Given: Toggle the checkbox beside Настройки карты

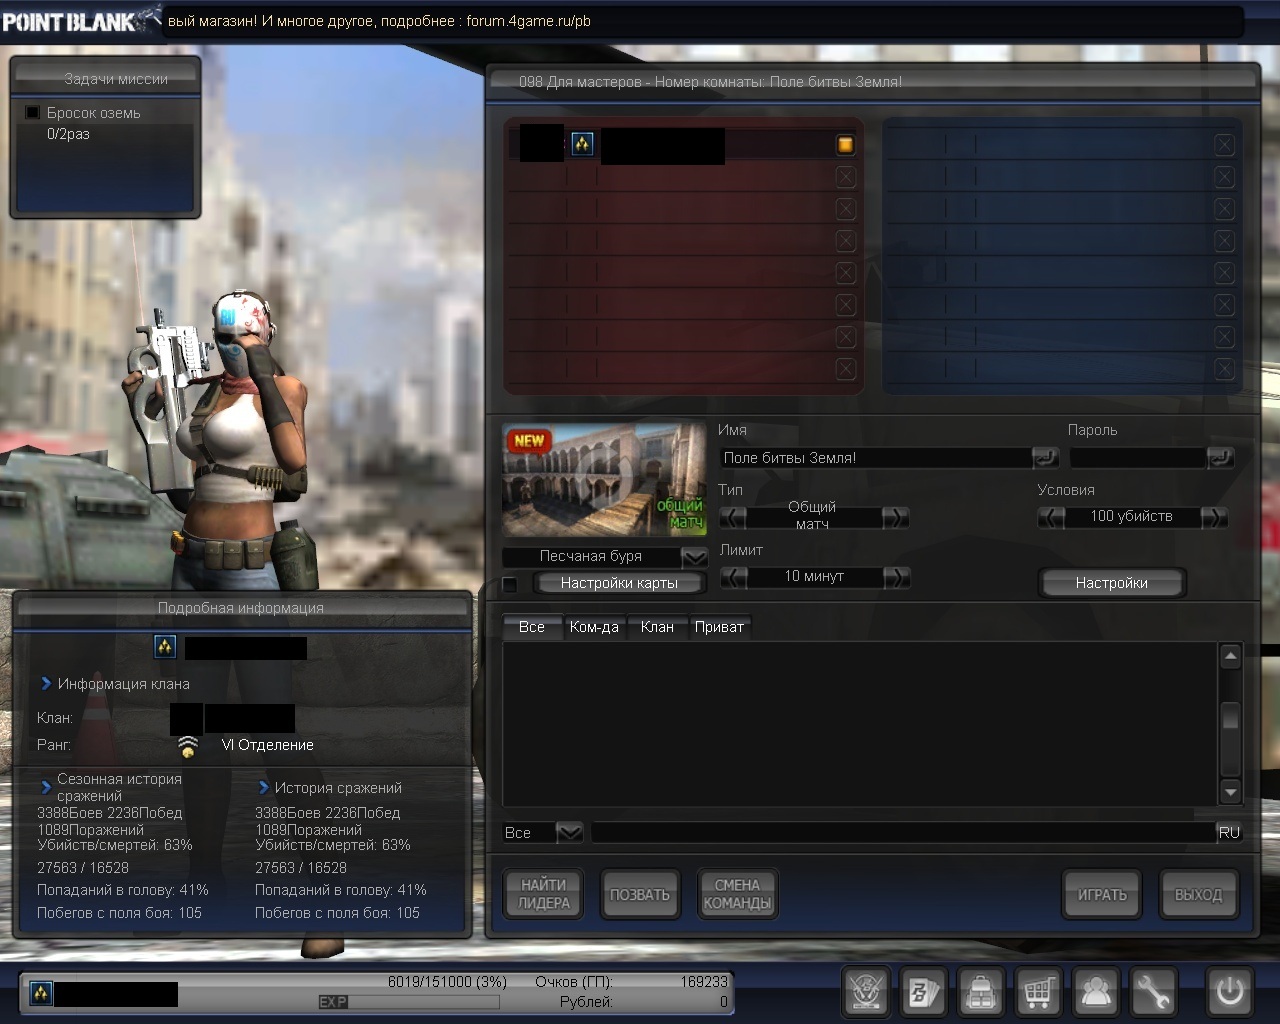Looking at the screenshot, I should pos(510,584).
